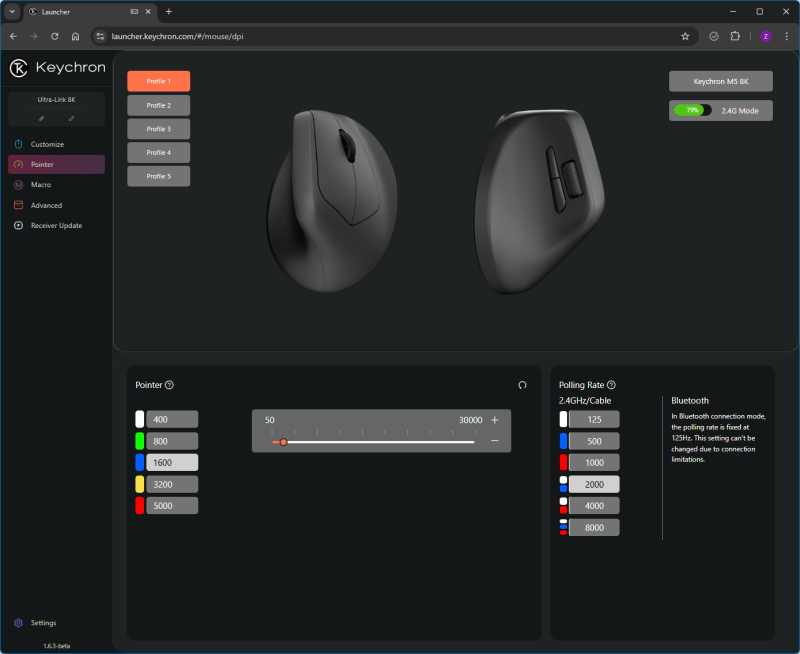Select the 5000 DPI level

click(172, 506)
